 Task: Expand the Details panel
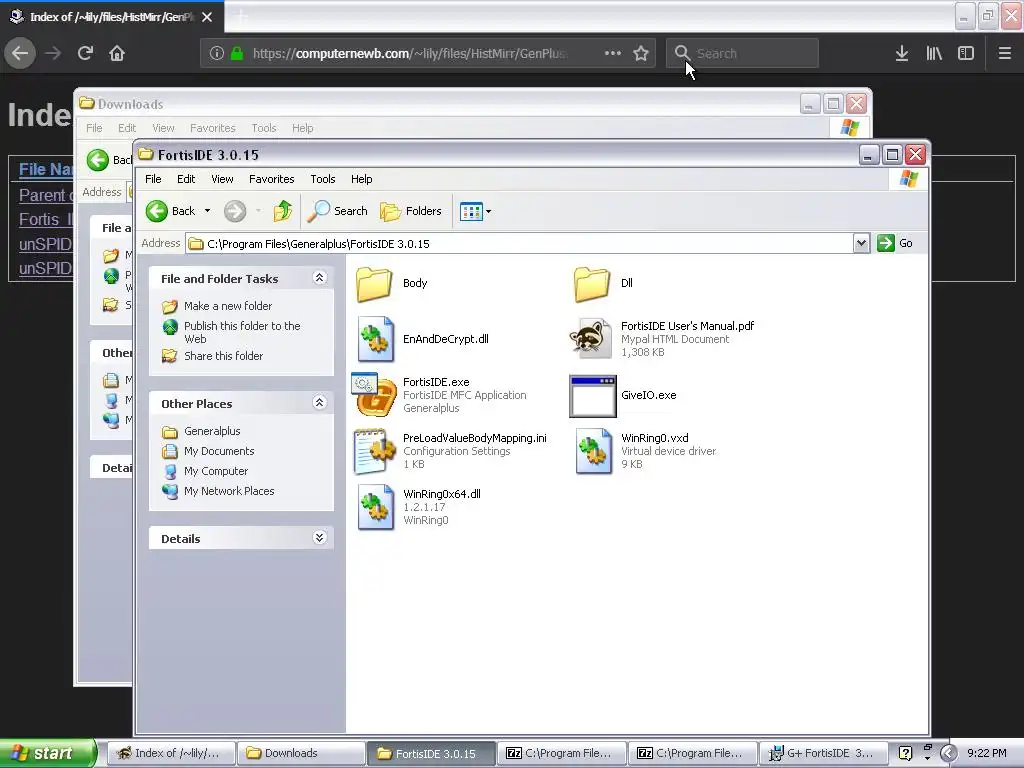pos(319,537)
